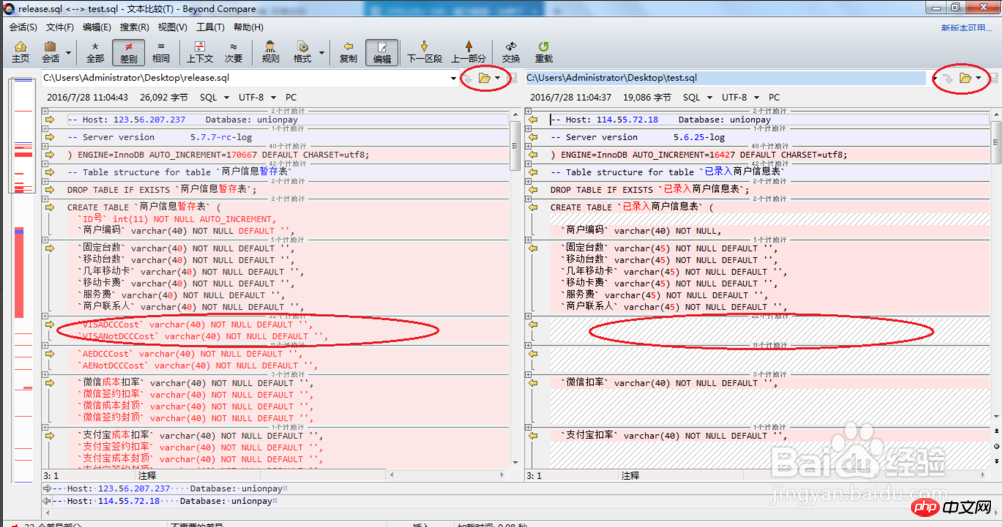This screenshot has height=527, width=1002.
Task: Jump to previous section with 上一部分
Action: (x=468, y=52)
